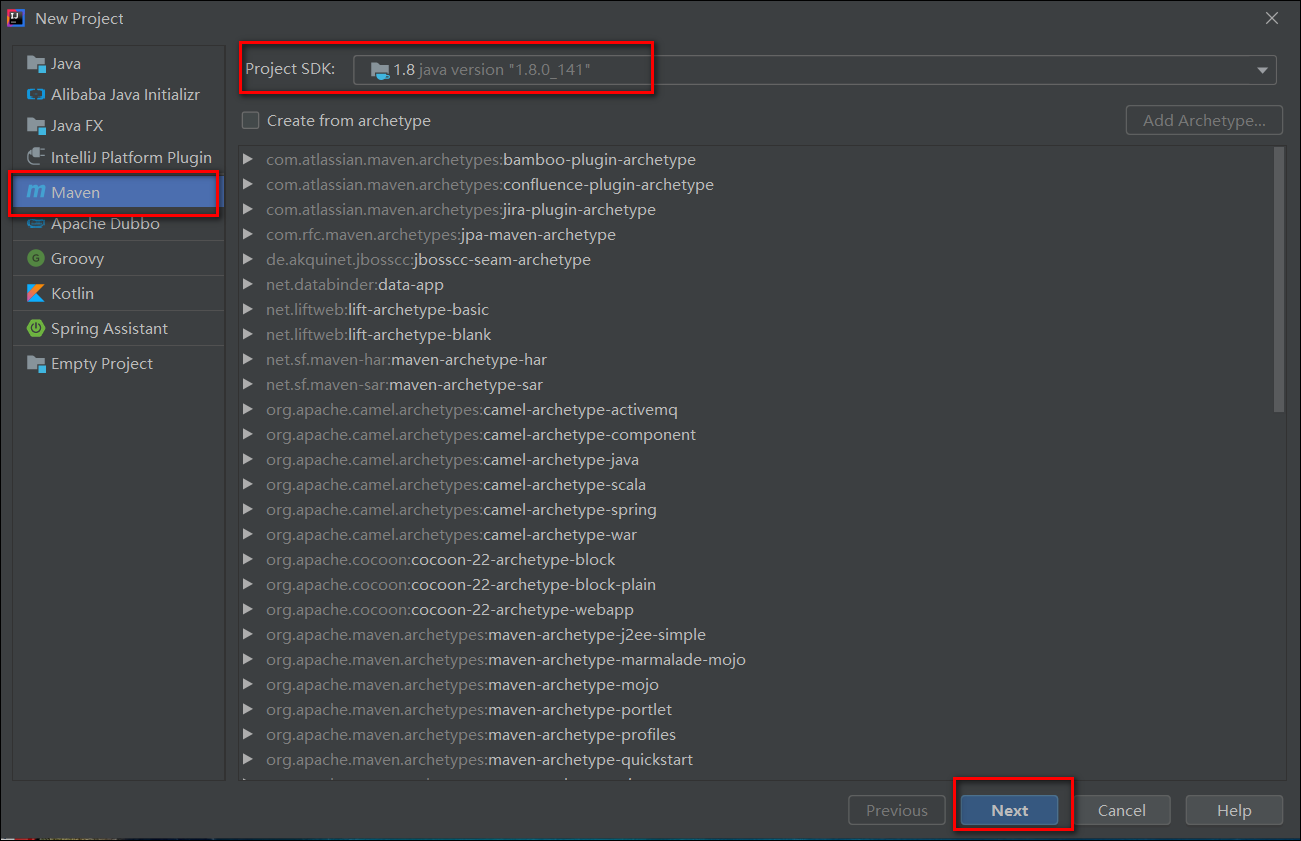The height and width of the screenshot is (841, 1301).
Task: Click the Apache Dubbo icon
Action: [x=36, y=224]
